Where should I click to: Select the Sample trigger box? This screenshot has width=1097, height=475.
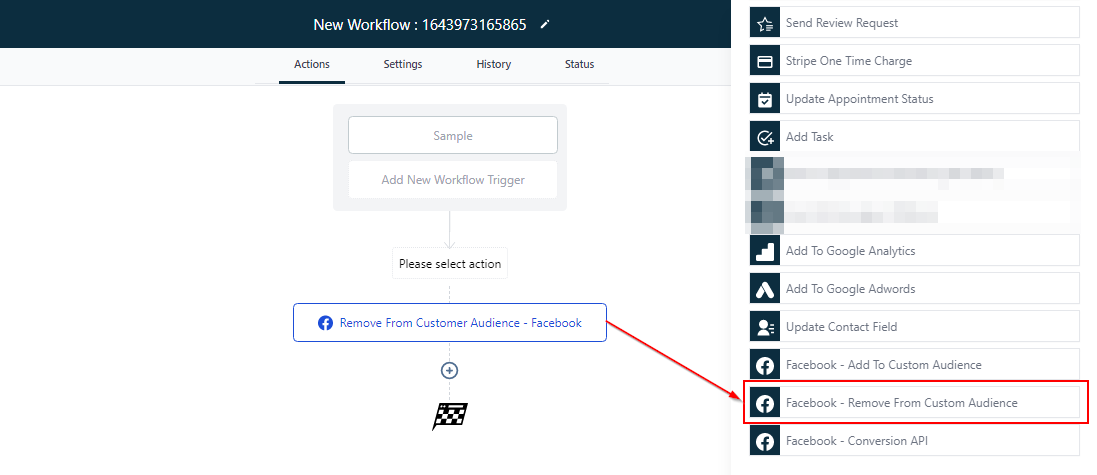tap(453, 135)
